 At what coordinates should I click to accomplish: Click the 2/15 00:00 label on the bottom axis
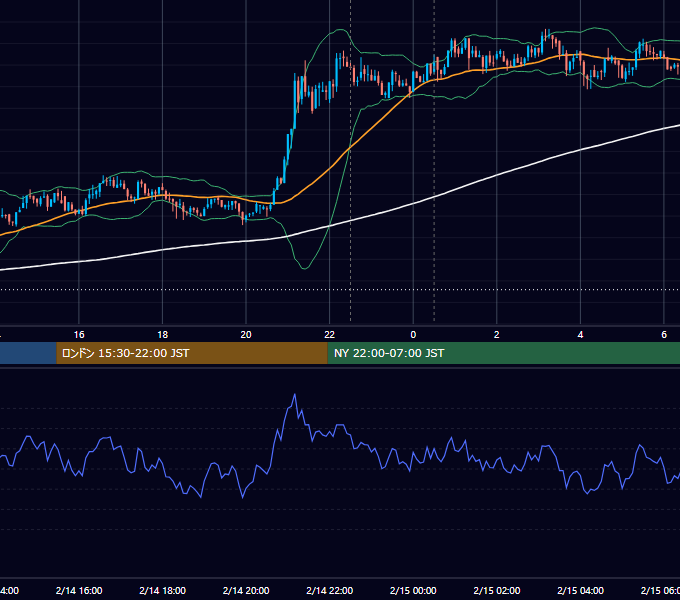point(413,591)
